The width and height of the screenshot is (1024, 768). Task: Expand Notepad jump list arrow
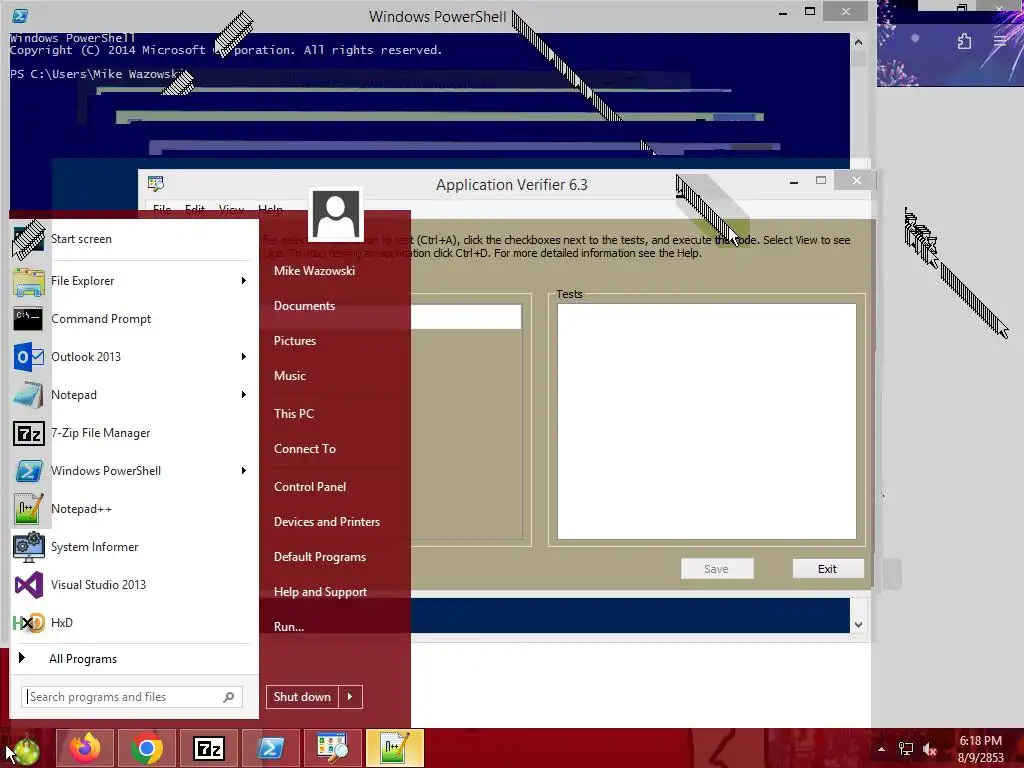click(244, 394)
